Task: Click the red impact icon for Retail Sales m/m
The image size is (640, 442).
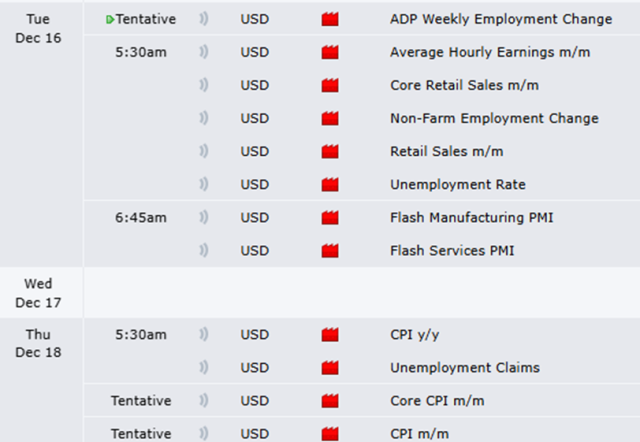Action: coord(331,151)
